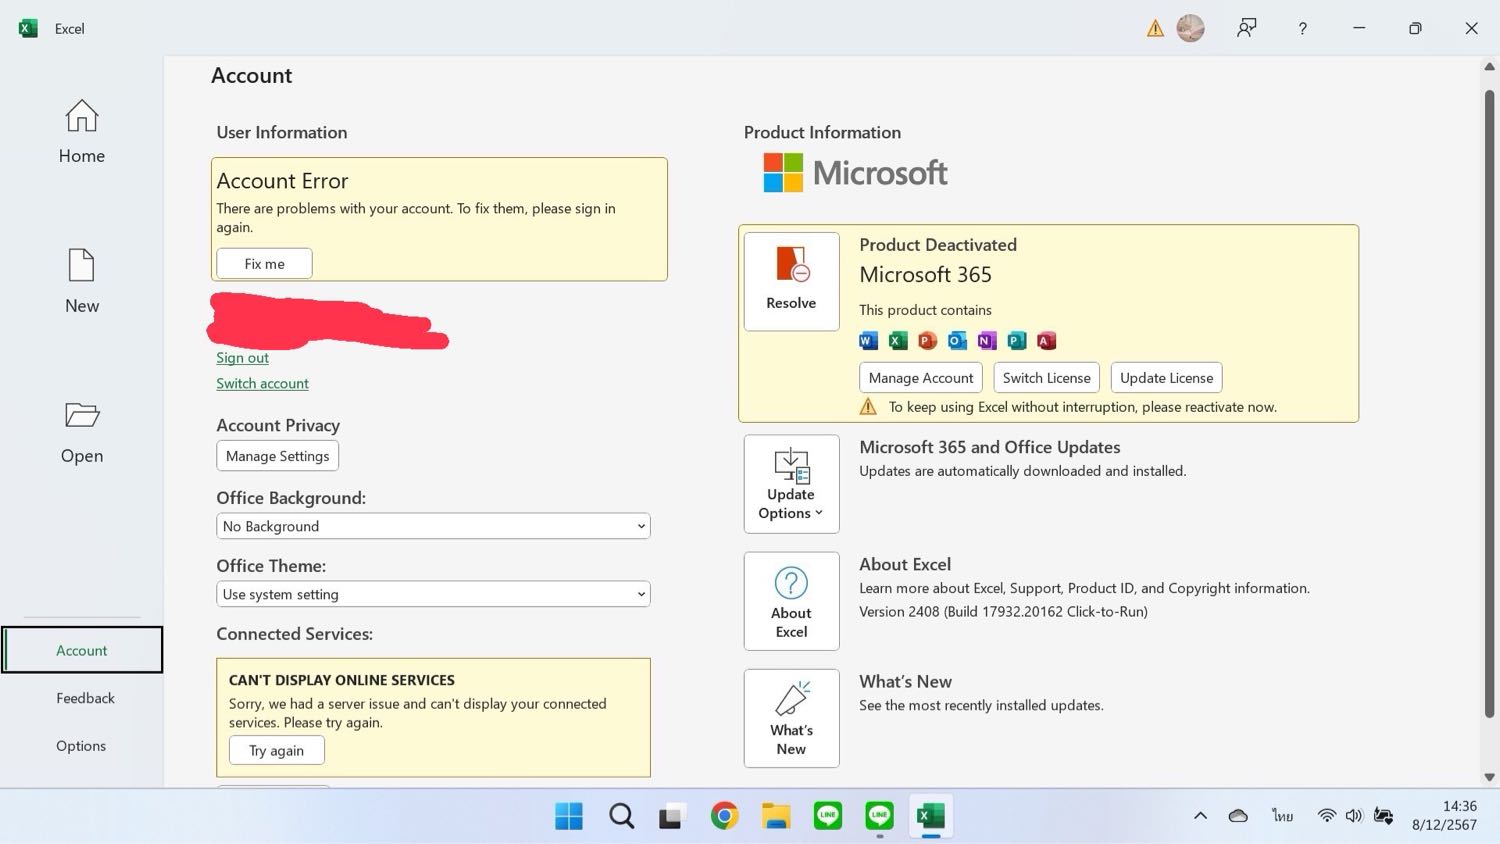Click the Outlook app icon
The image size is (1500, 844).
[x=957, y=341]
